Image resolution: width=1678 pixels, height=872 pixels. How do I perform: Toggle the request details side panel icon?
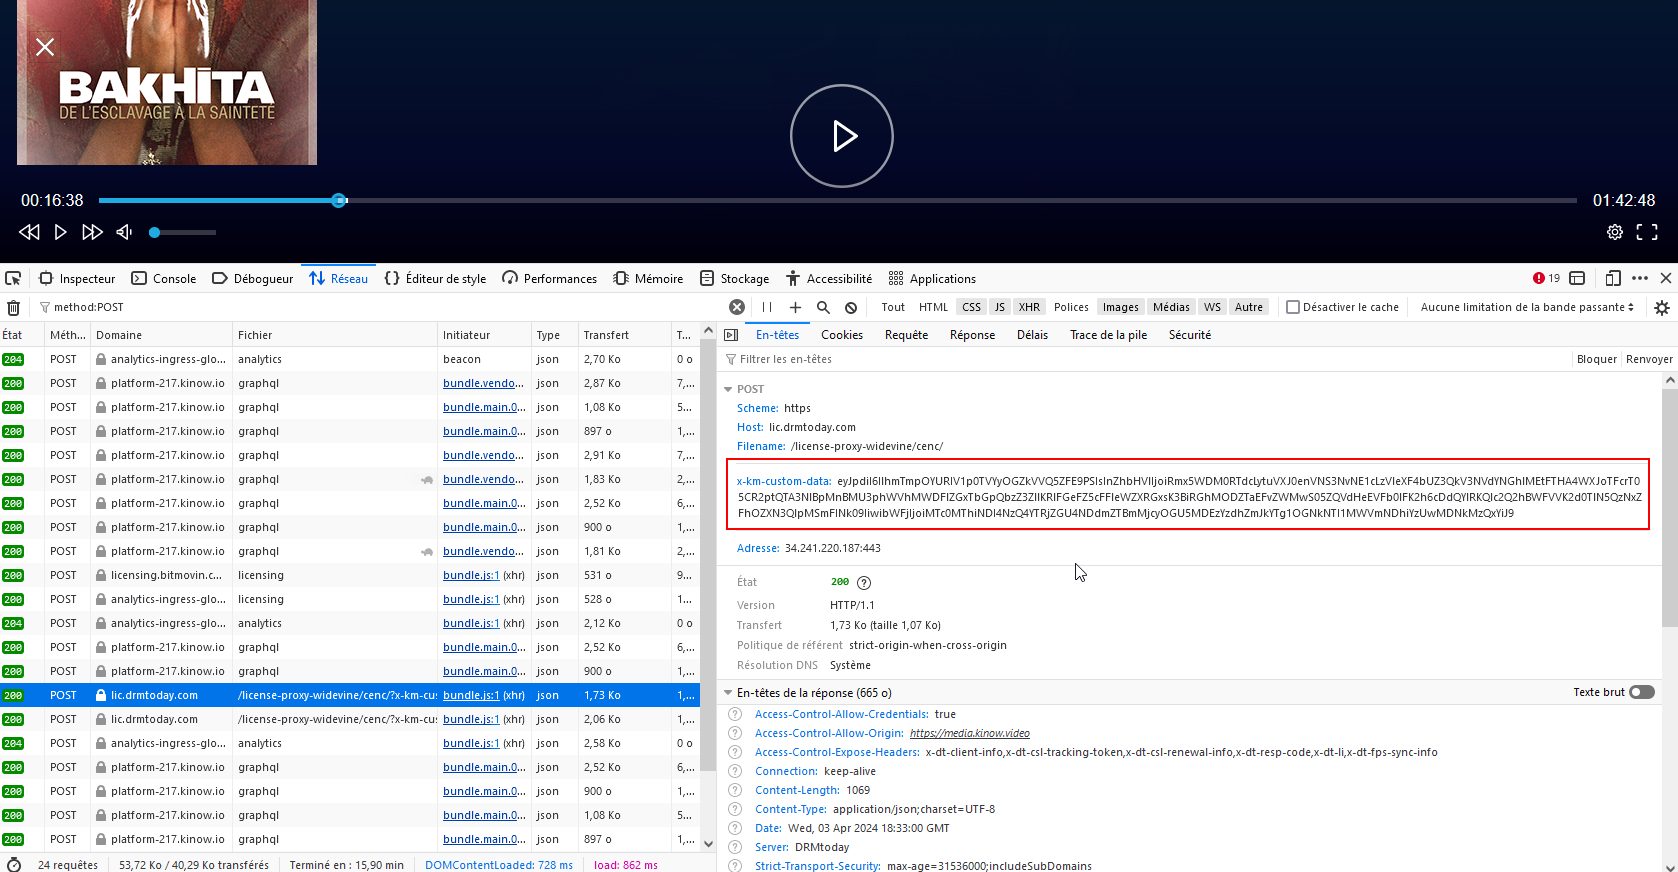pyautogui.click(x=731, y=335)
